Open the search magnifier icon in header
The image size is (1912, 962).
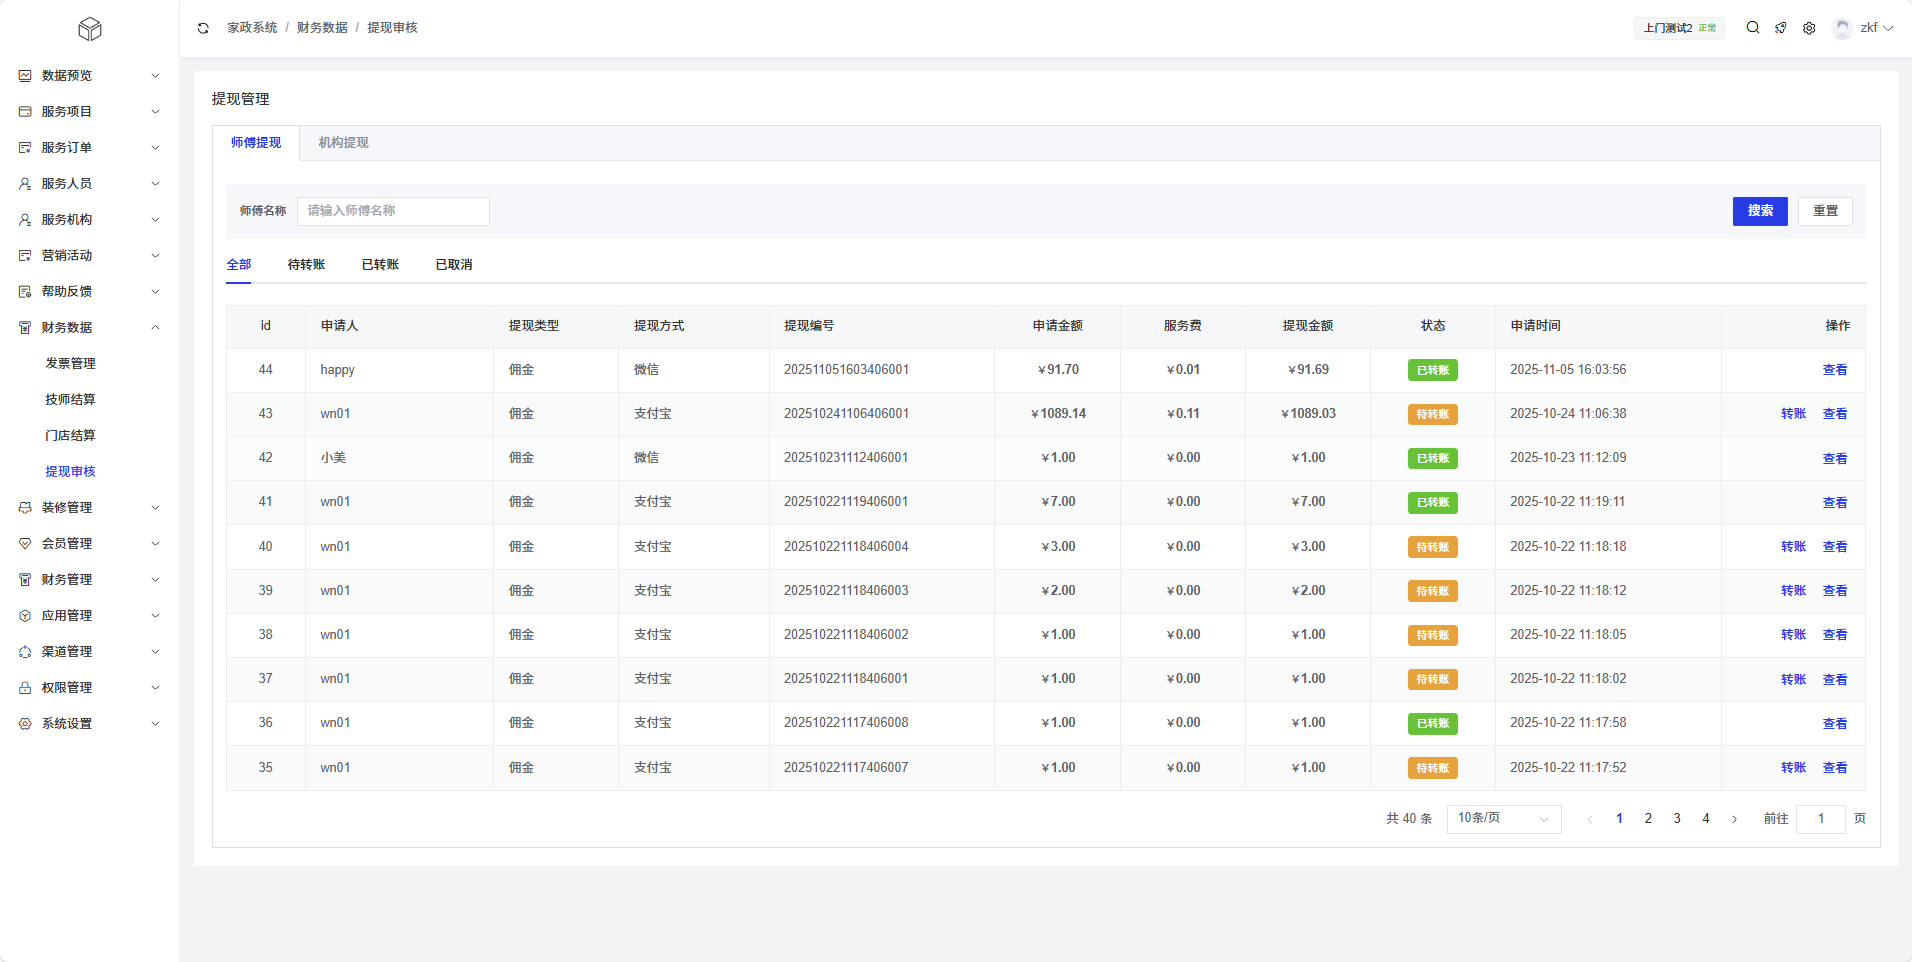point(1752,28)
